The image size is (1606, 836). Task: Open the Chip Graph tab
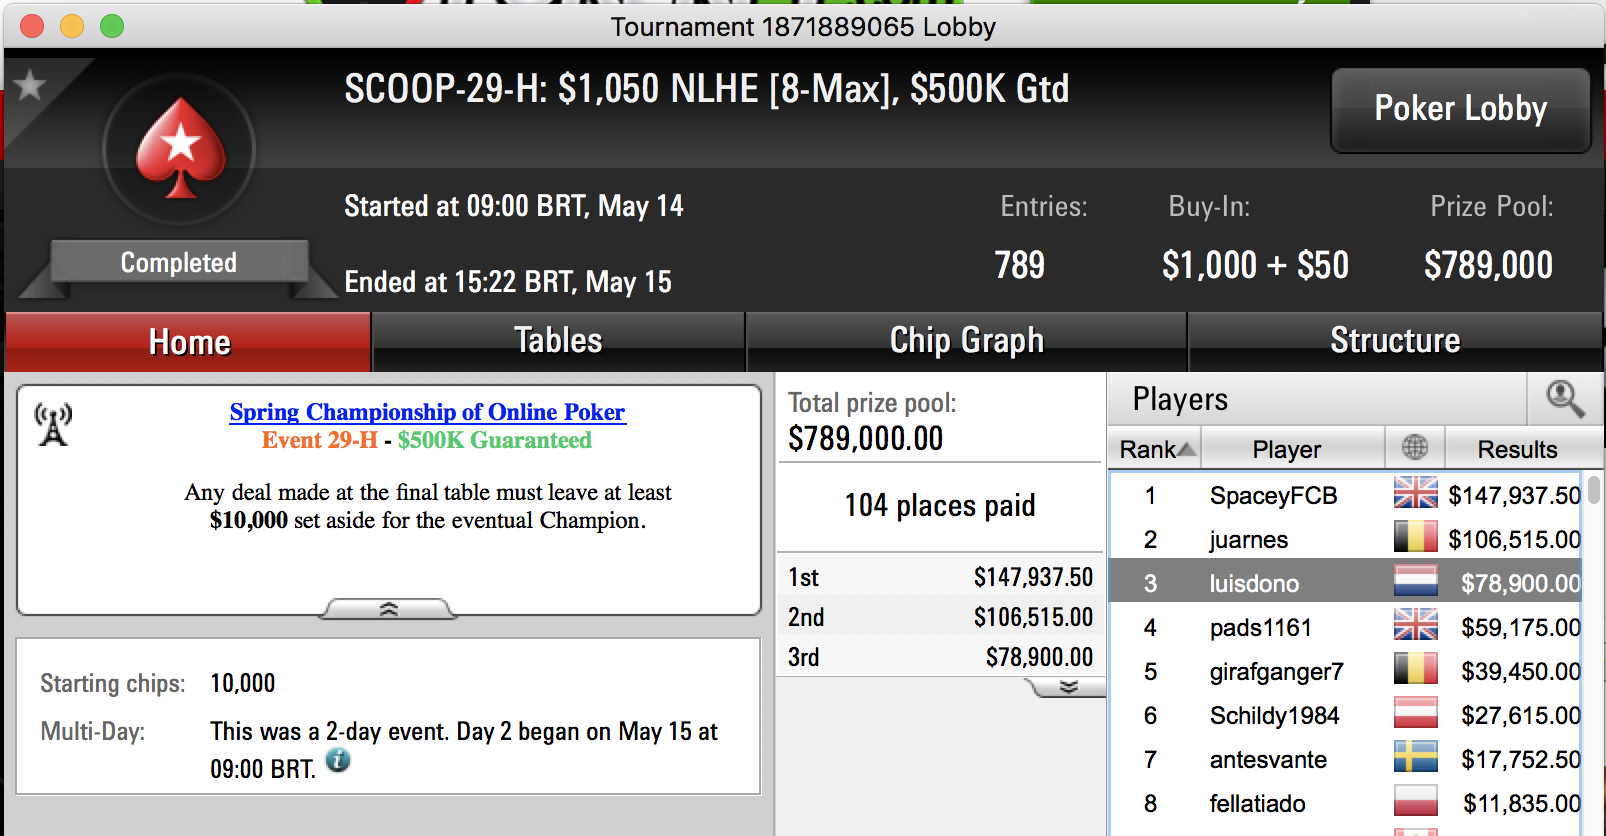[x=966, y=341]
